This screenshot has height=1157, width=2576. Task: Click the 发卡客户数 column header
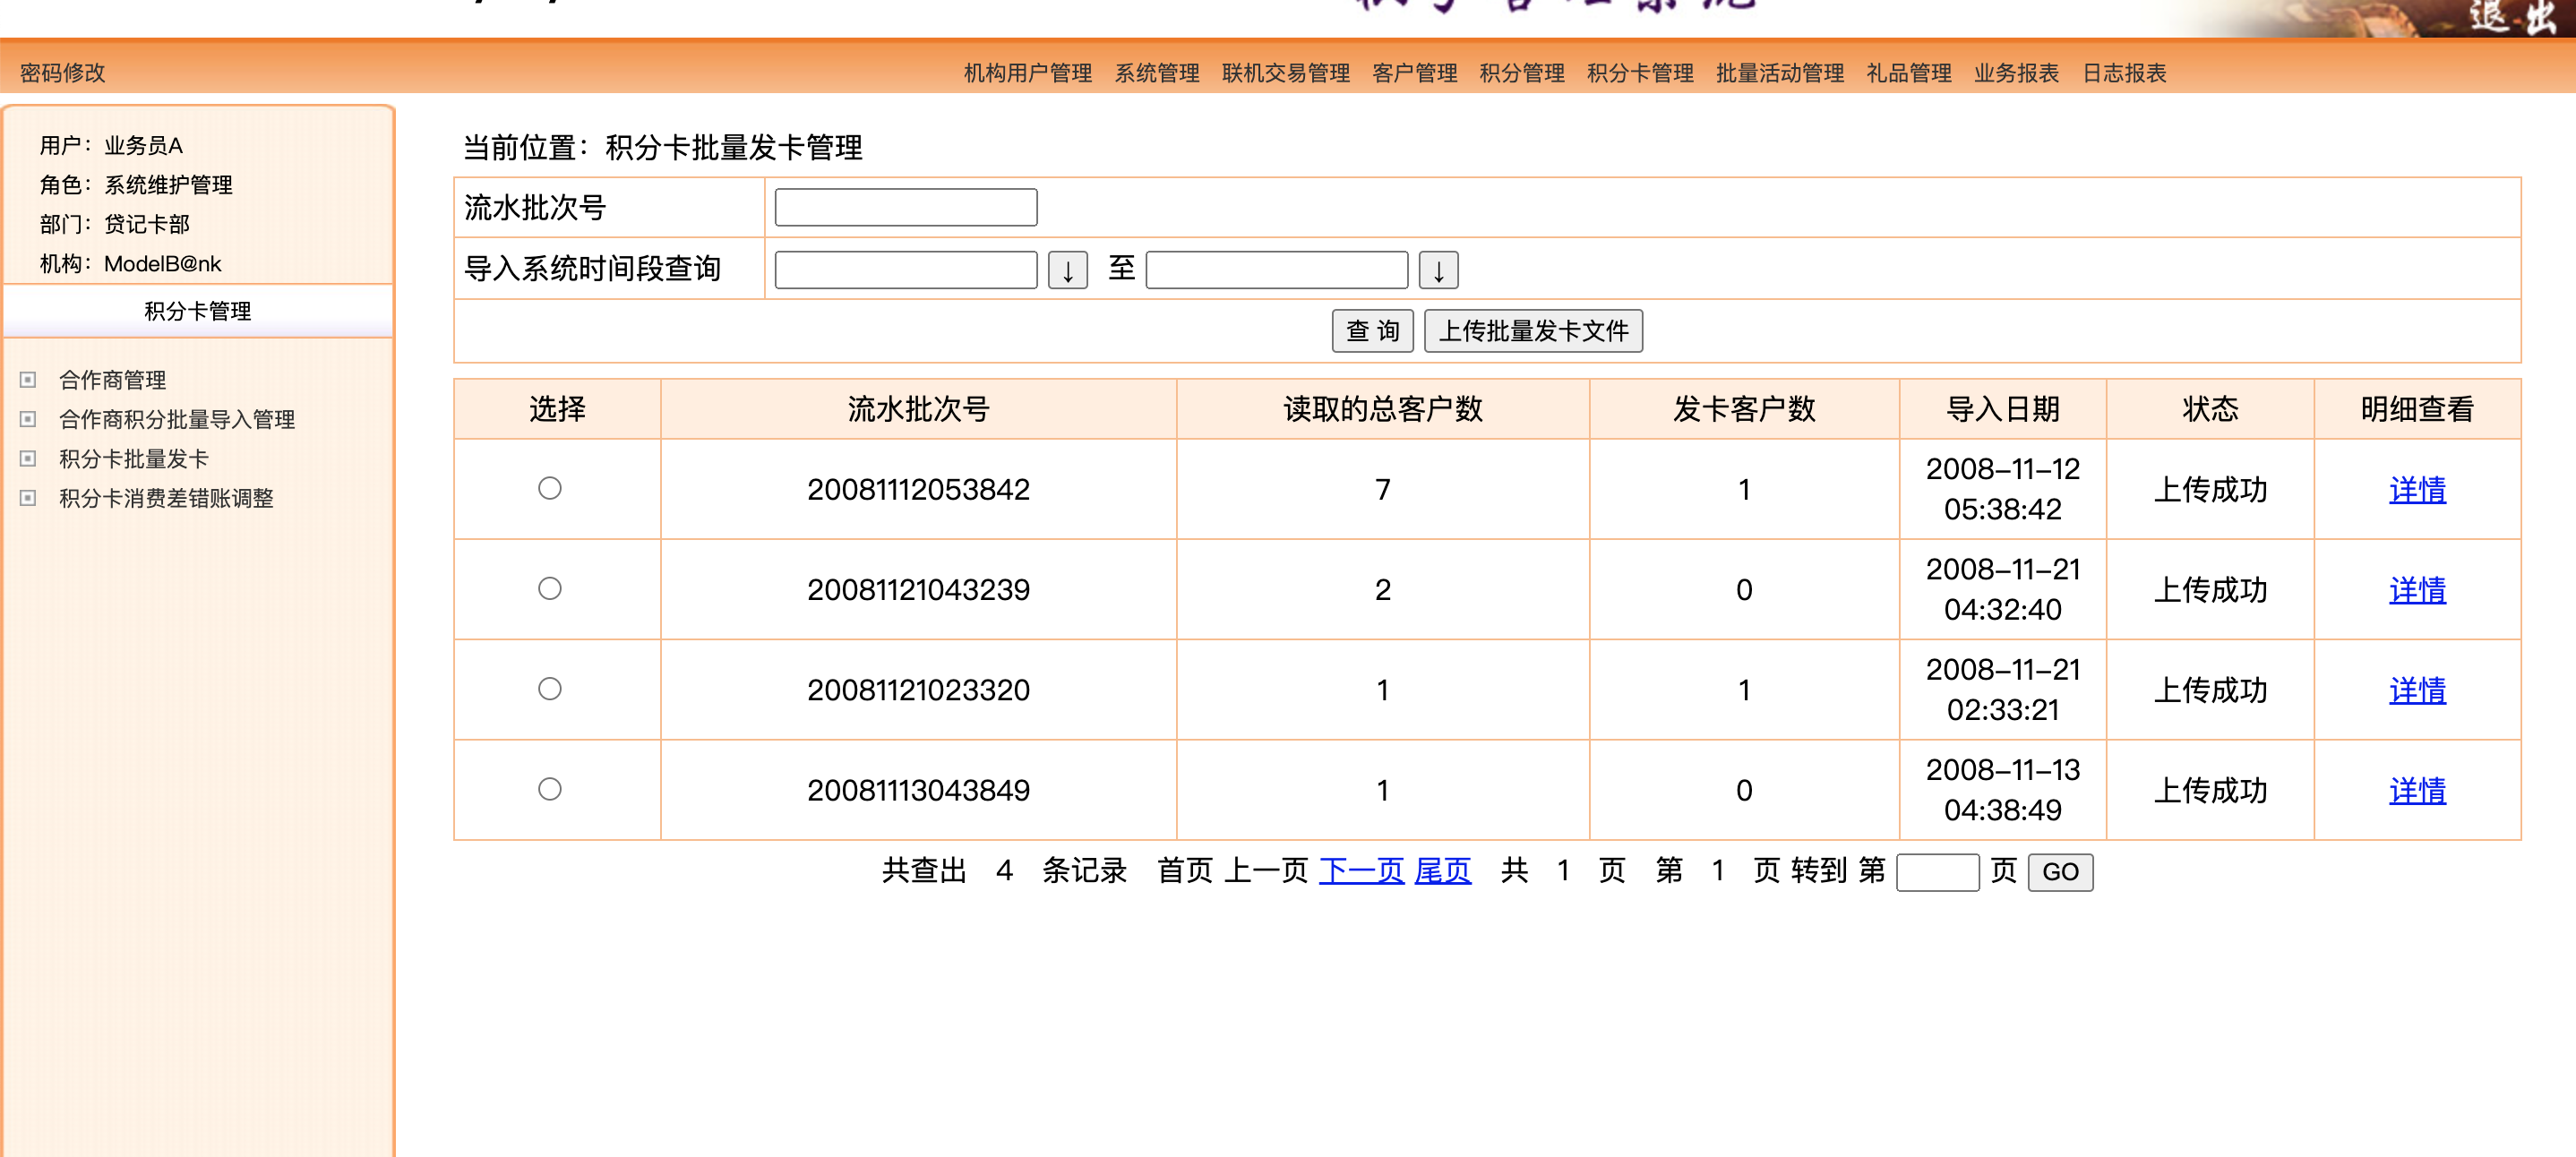coord(1744,409)
